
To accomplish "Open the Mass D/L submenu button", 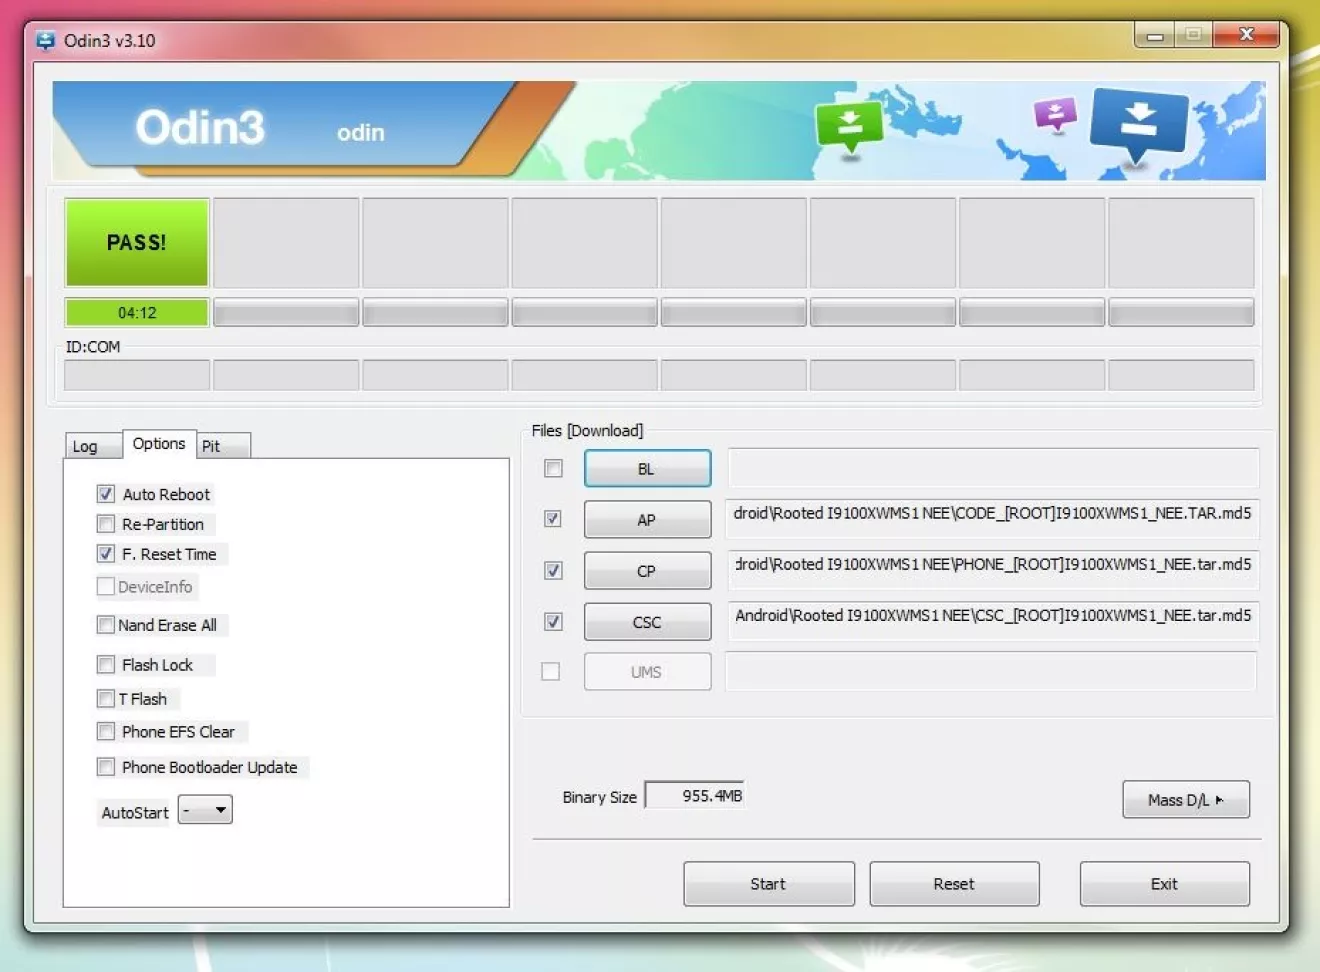I will pos(1186,800).
